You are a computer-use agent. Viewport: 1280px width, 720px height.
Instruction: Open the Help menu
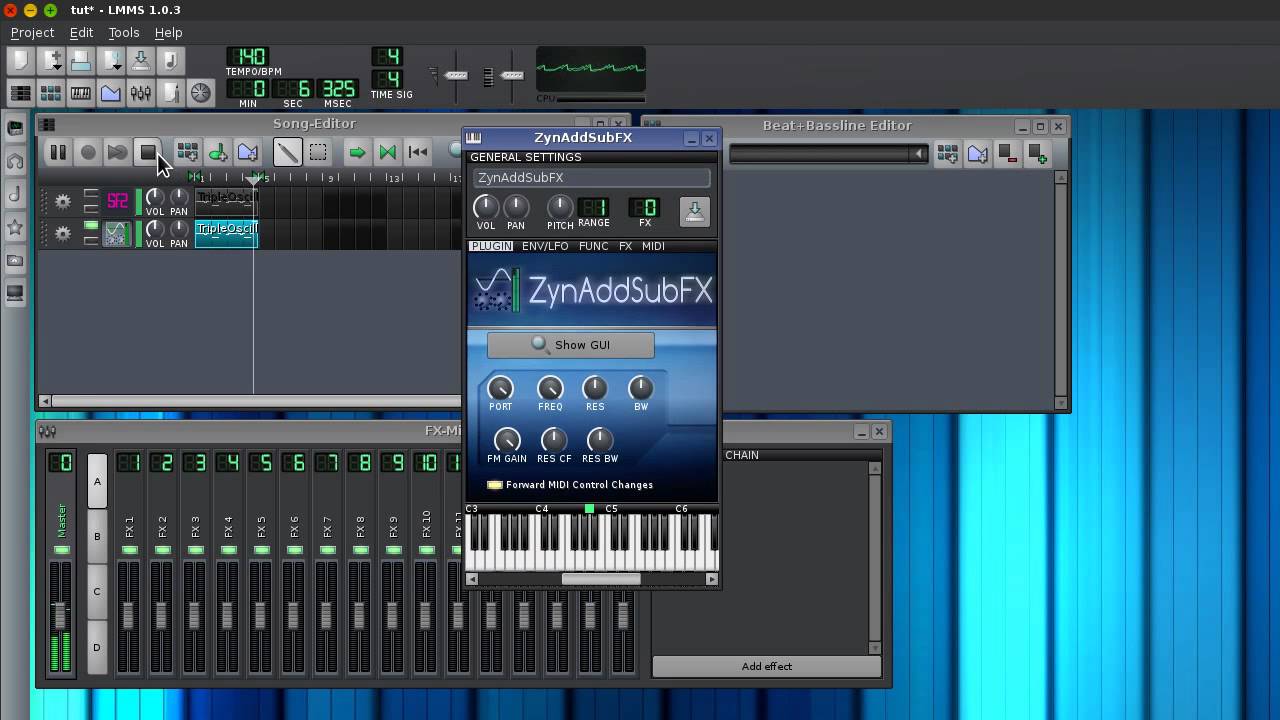point(168,33)
